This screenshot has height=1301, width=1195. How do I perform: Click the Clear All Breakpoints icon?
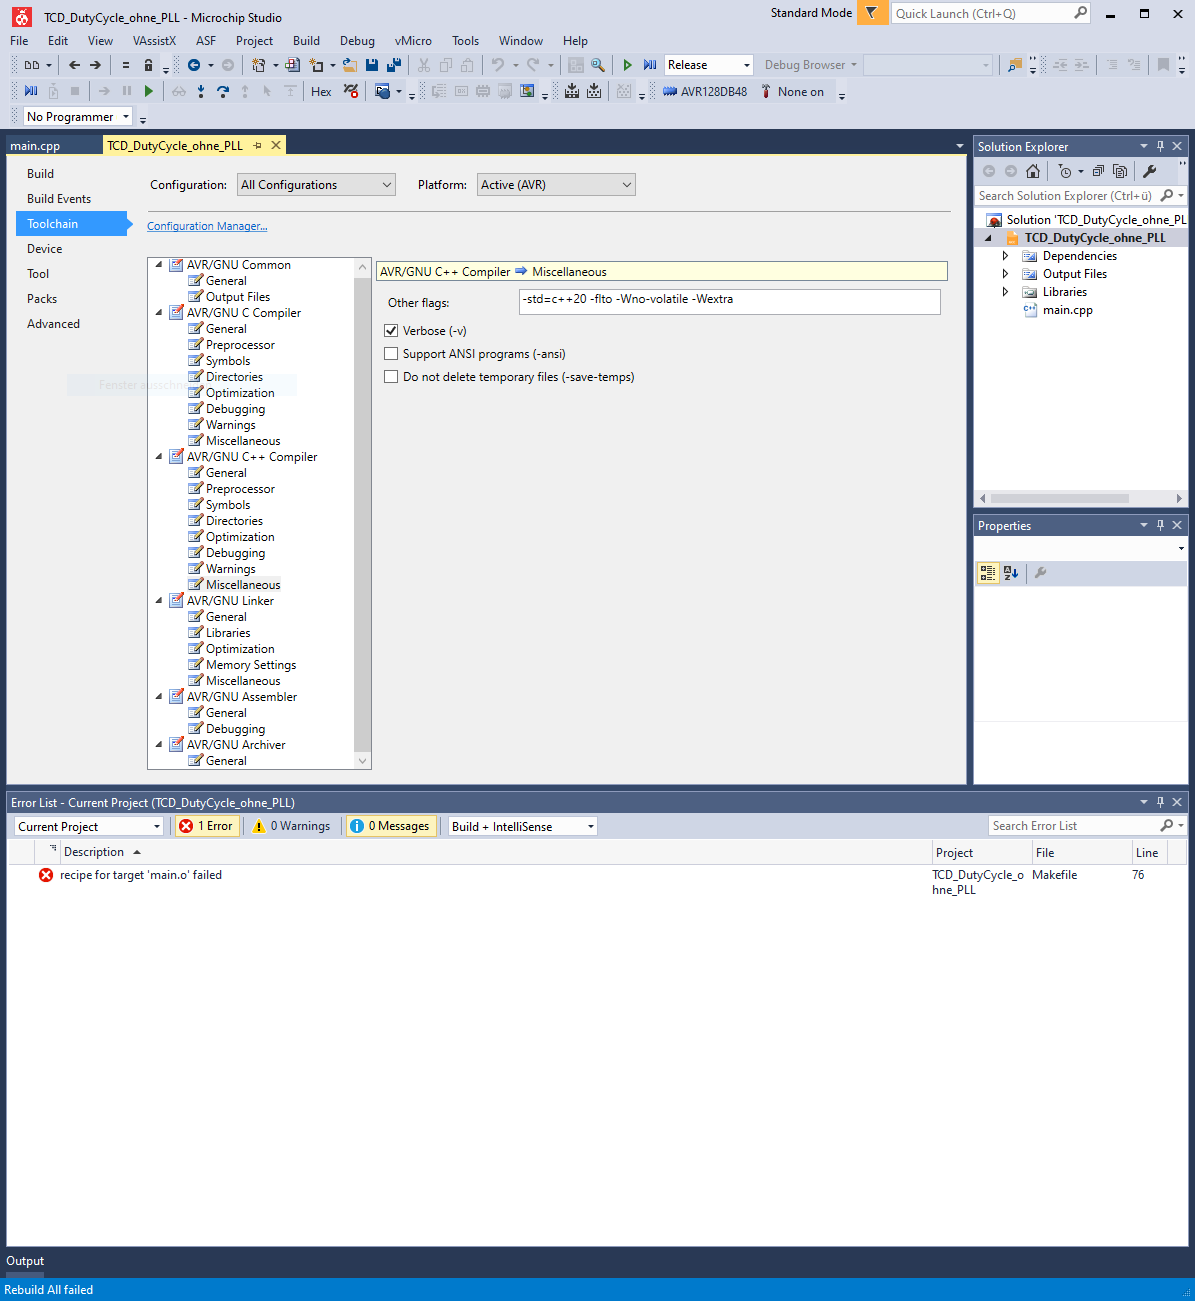351,92
